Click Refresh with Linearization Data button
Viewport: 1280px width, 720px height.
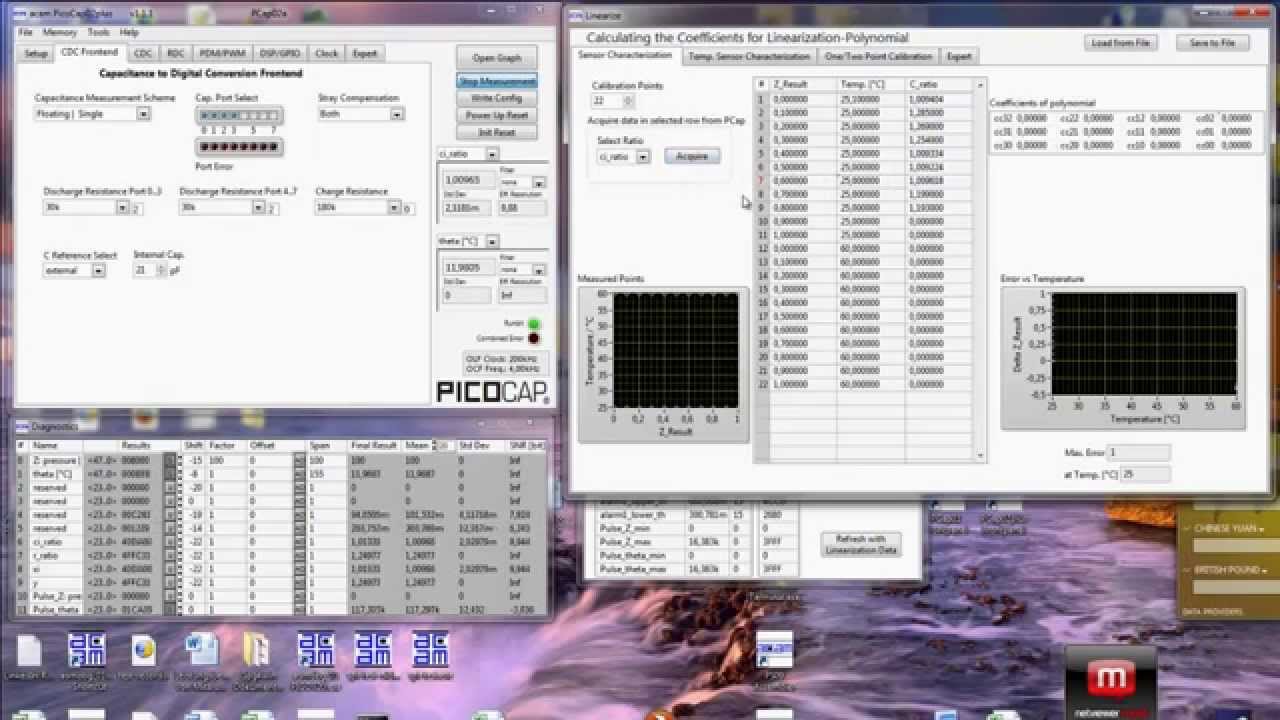pos(861,544)
